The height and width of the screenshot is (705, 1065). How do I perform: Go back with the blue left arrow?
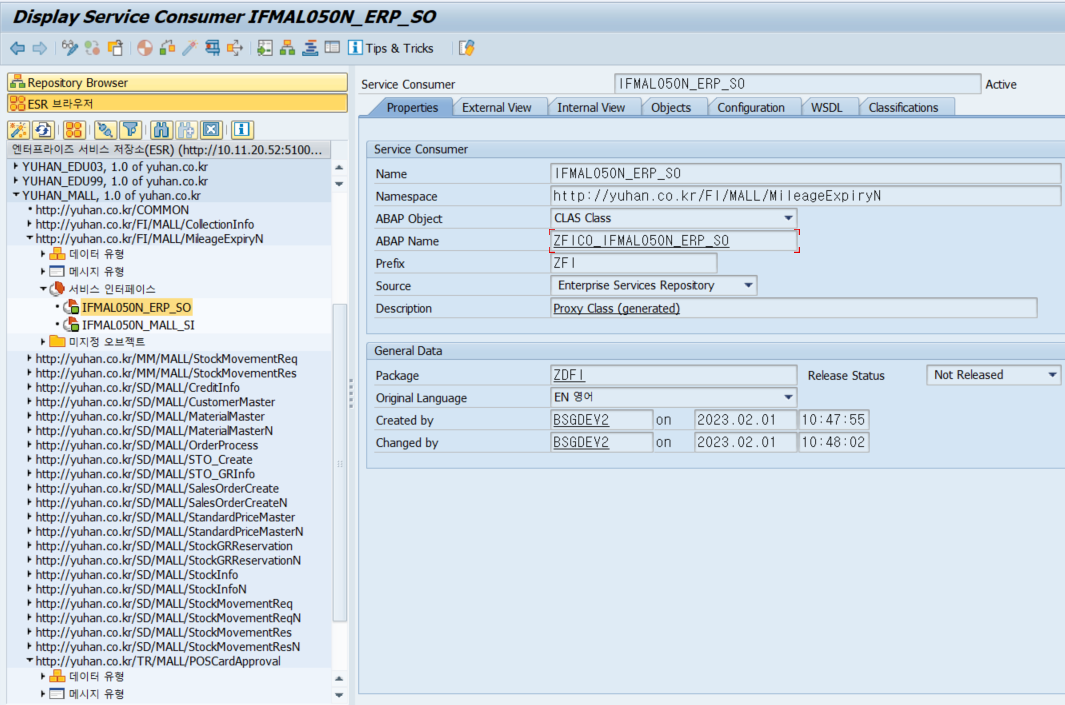(x=18, y=48)
